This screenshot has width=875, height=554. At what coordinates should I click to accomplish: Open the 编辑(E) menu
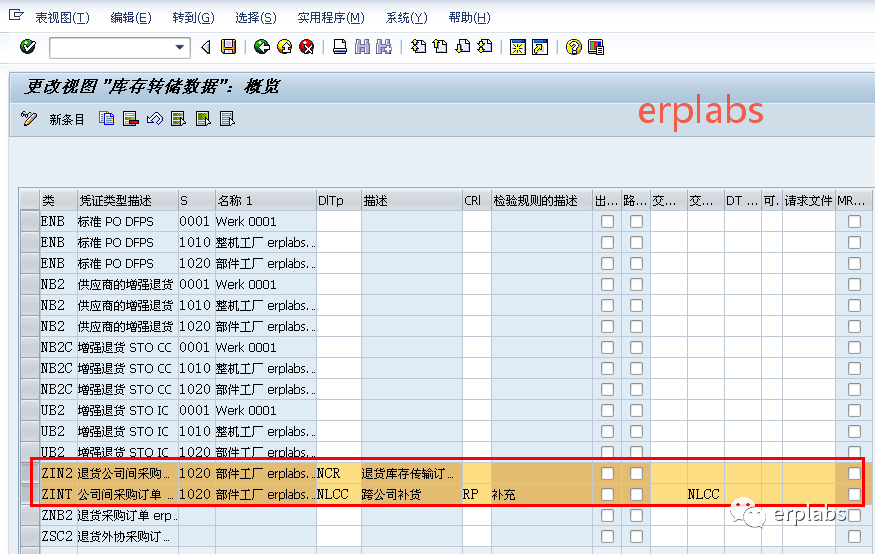[x=131, y=18]
